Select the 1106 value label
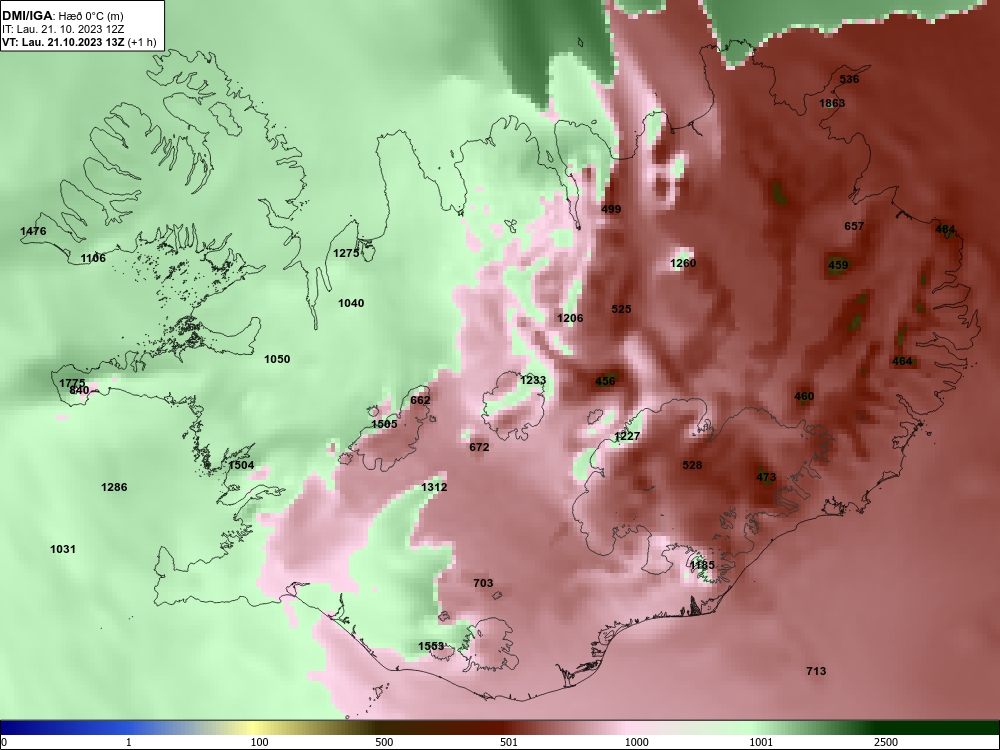 pyautogui.click(x=93, y=258)
